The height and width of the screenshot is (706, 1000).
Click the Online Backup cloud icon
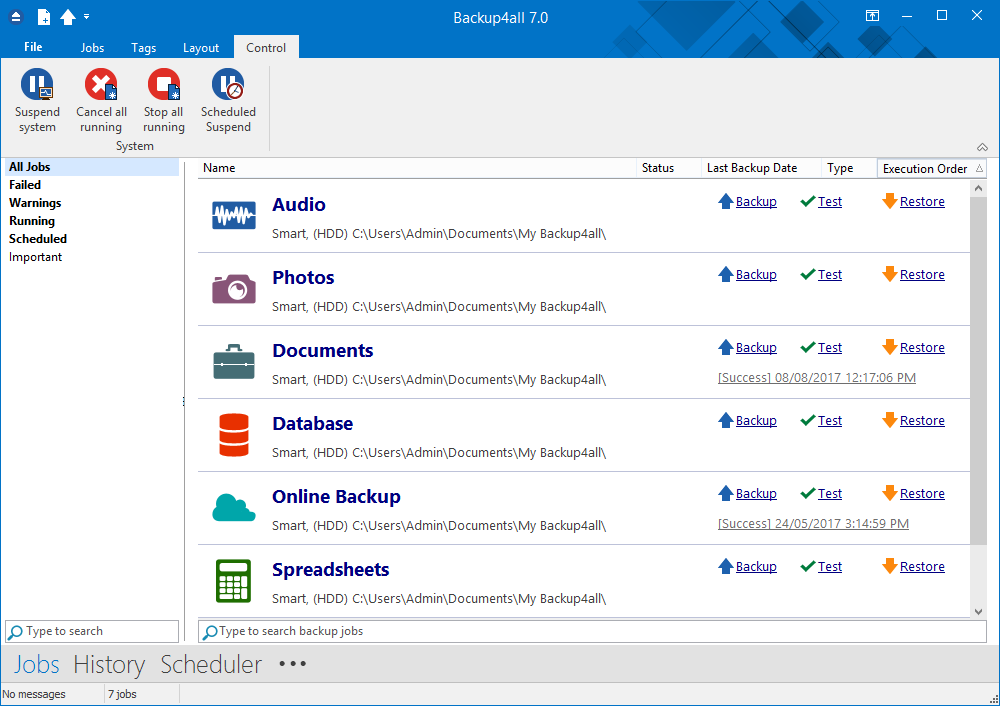(x=234, y=508)
